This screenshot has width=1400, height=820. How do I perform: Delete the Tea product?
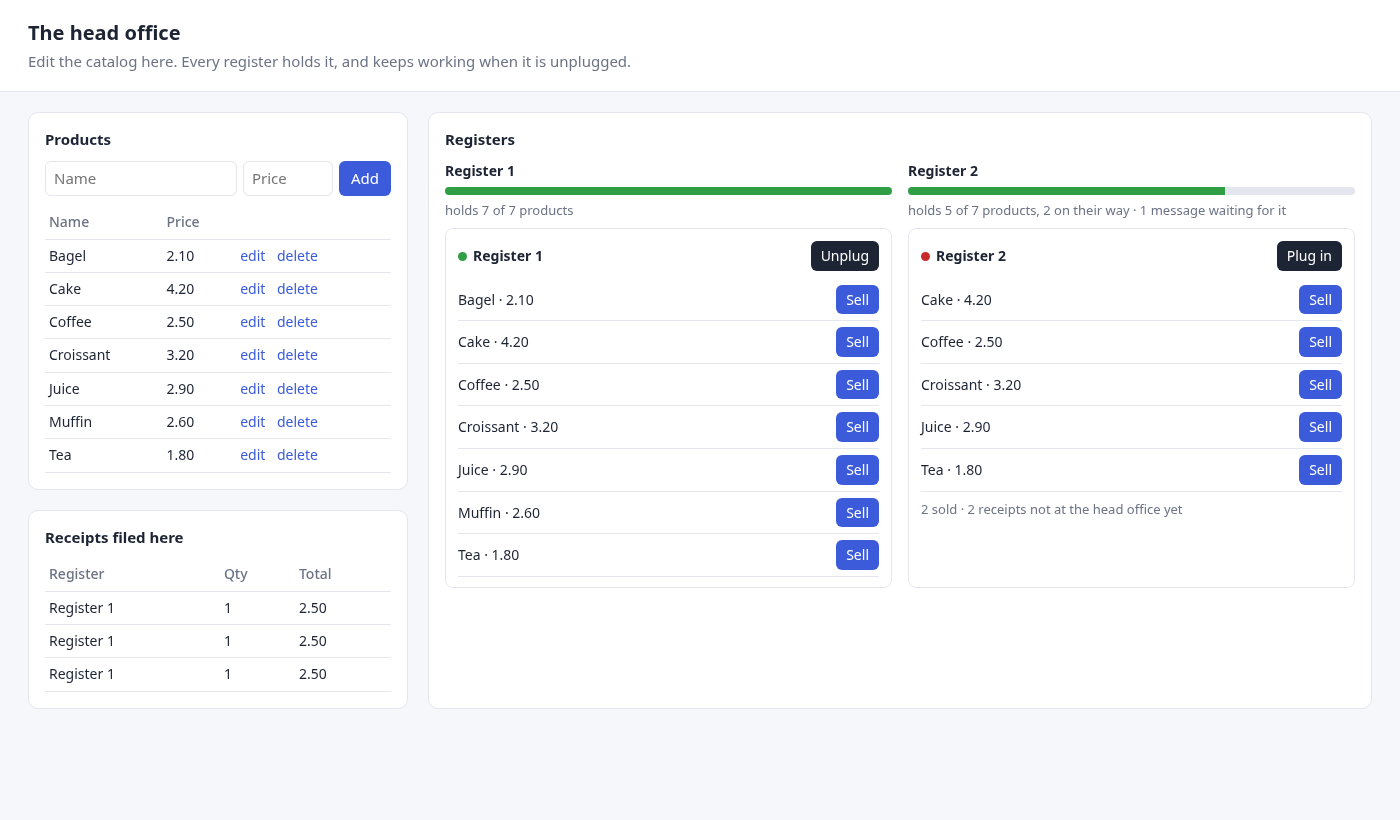point(297,455)
